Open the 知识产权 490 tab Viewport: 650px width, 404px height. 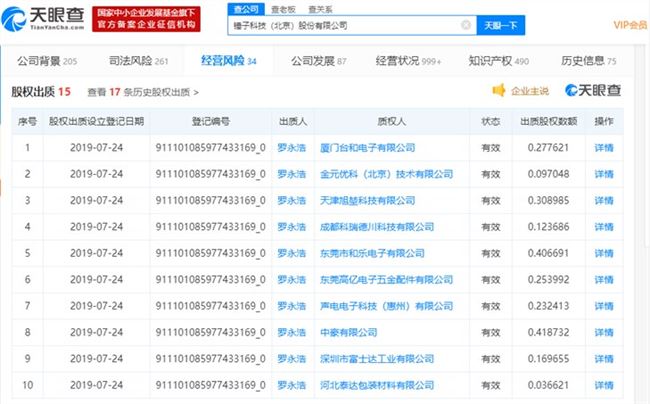click(499, 61)
